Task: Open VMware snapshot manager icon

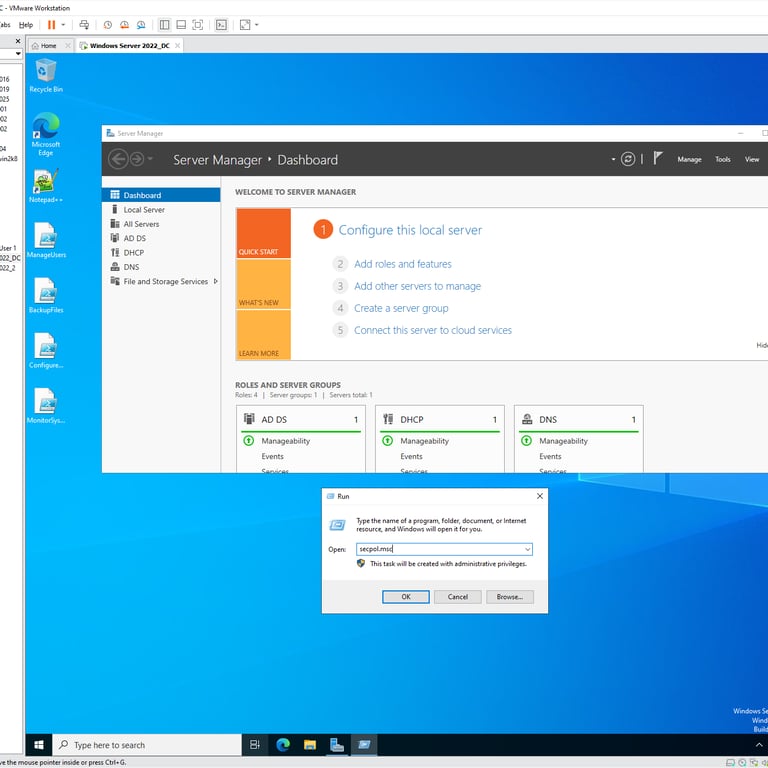Action: point(141,24)
